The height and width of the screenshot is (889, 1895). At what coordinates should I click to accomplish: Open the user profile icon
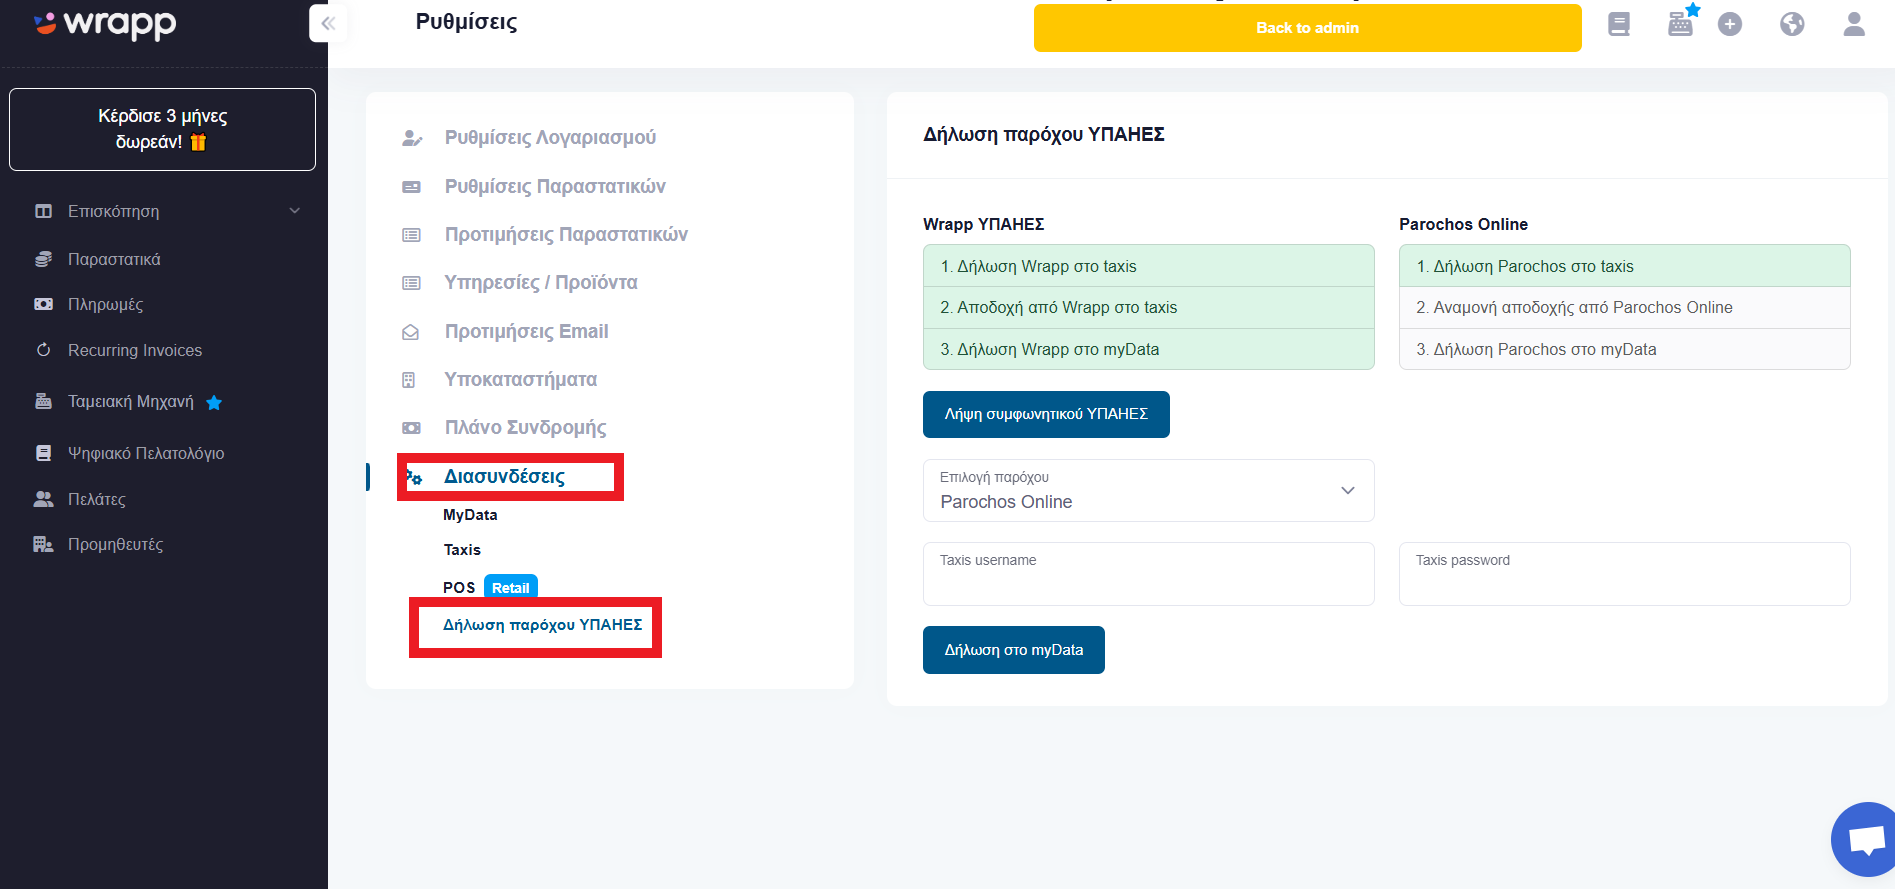click(1854, 24)
